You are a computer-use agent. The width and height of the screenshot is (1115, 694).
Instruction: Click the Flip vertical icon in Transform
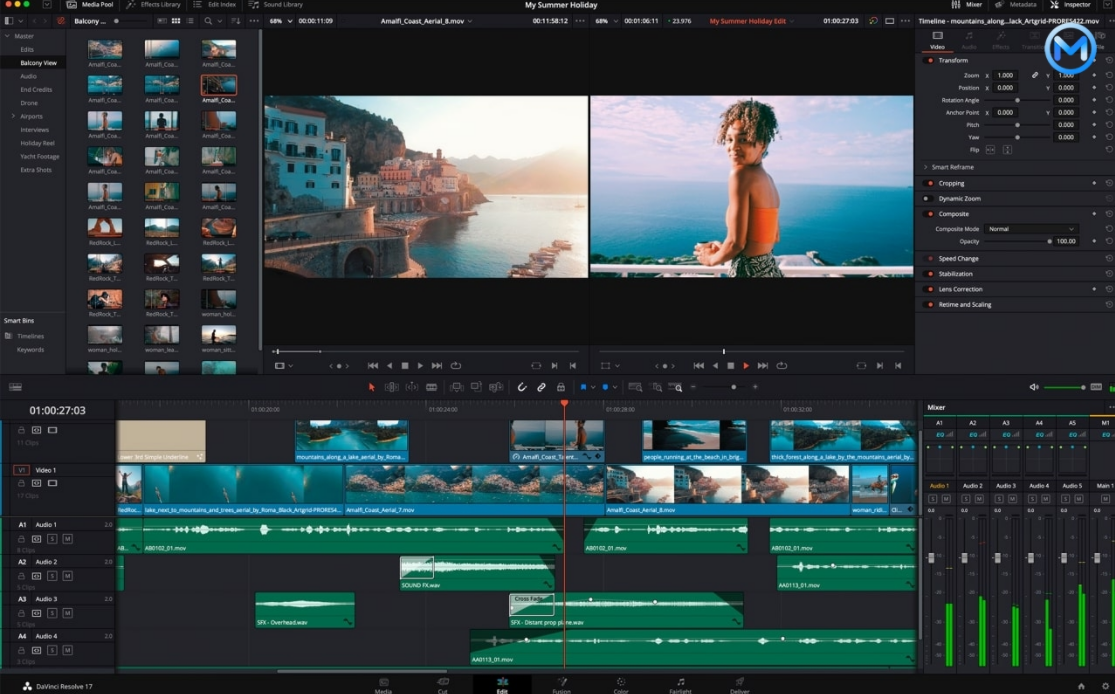point(1007,150)
